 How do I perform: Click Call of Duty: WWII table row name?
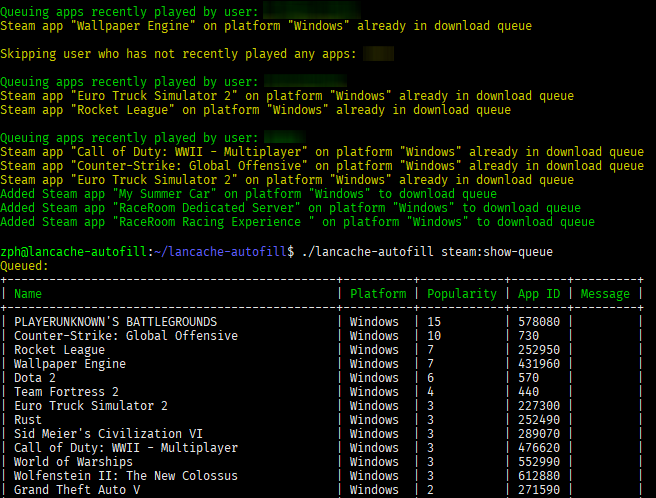126,448
